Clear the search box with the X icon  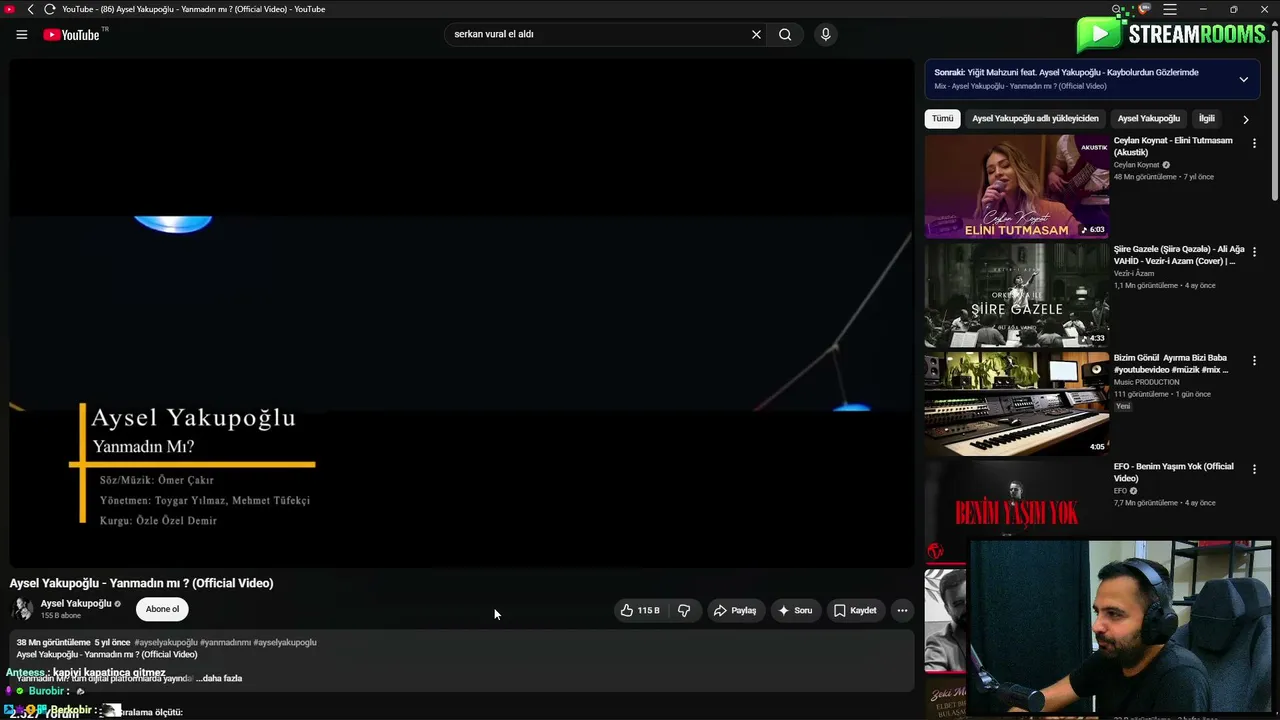[756, 35]
